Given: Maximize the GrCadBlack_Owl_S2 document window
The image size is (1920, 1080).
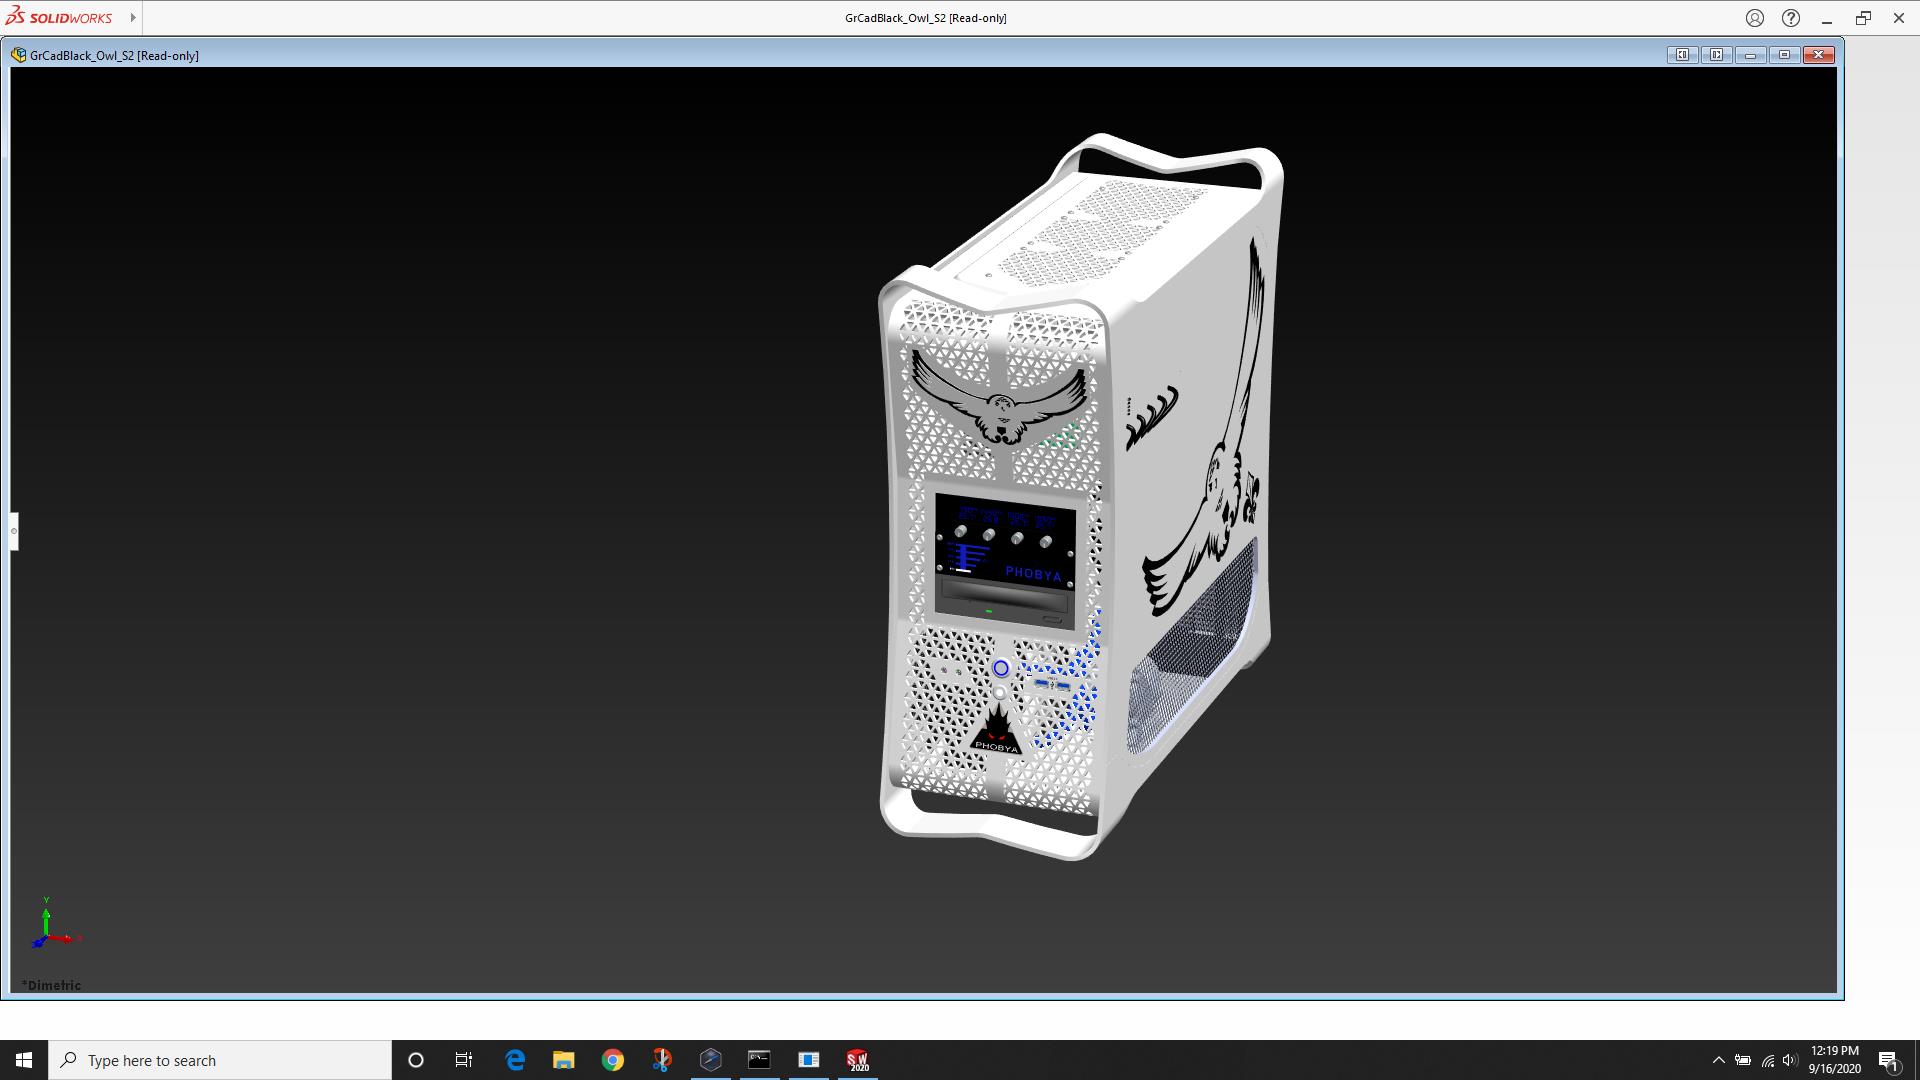Looking at the screenshot, I should tap(1784, 55).
